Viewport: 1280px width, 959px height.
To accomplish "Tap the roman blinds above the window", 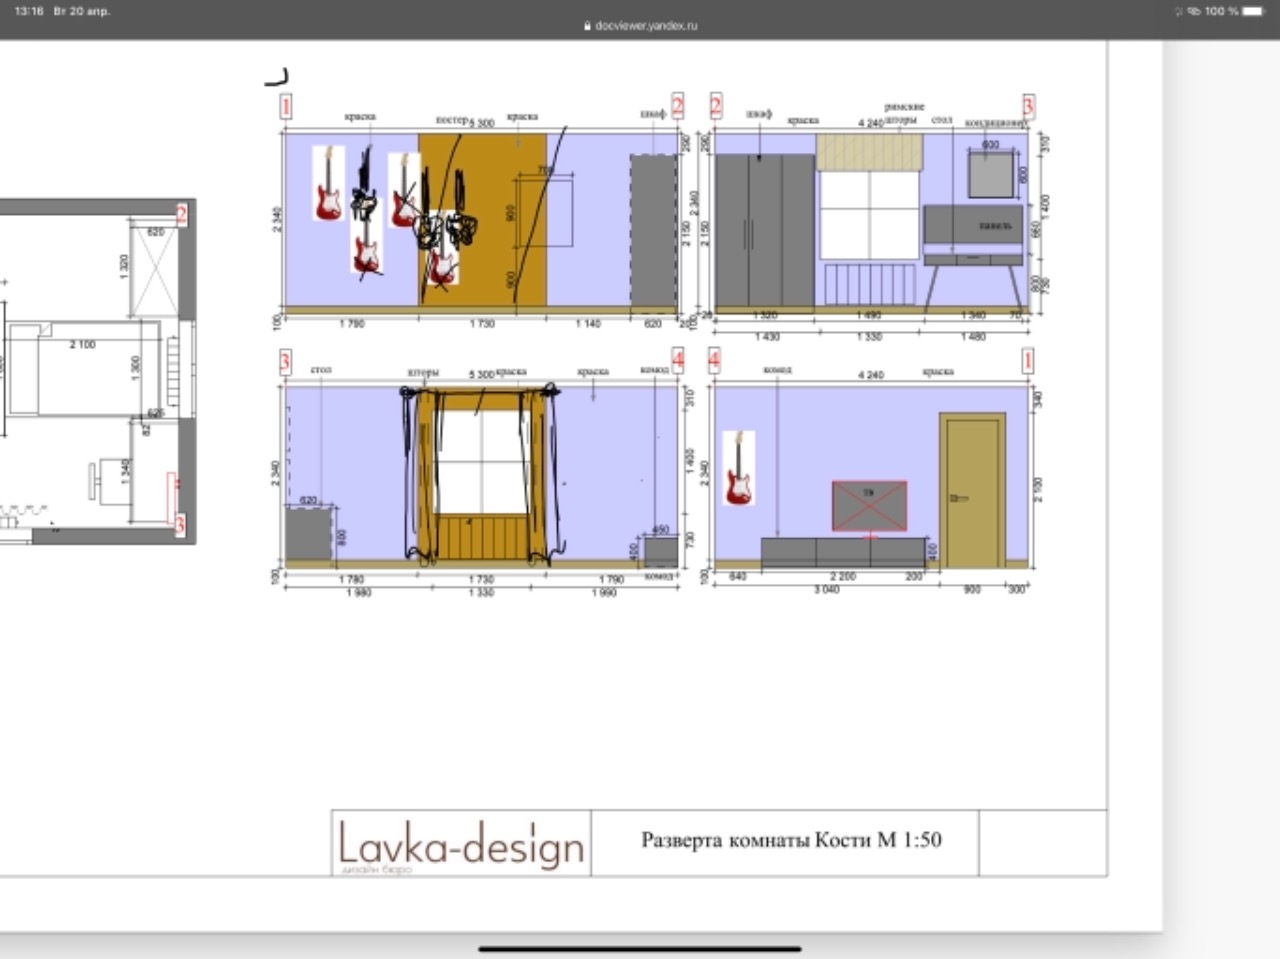I will click(x=869, y=152).
